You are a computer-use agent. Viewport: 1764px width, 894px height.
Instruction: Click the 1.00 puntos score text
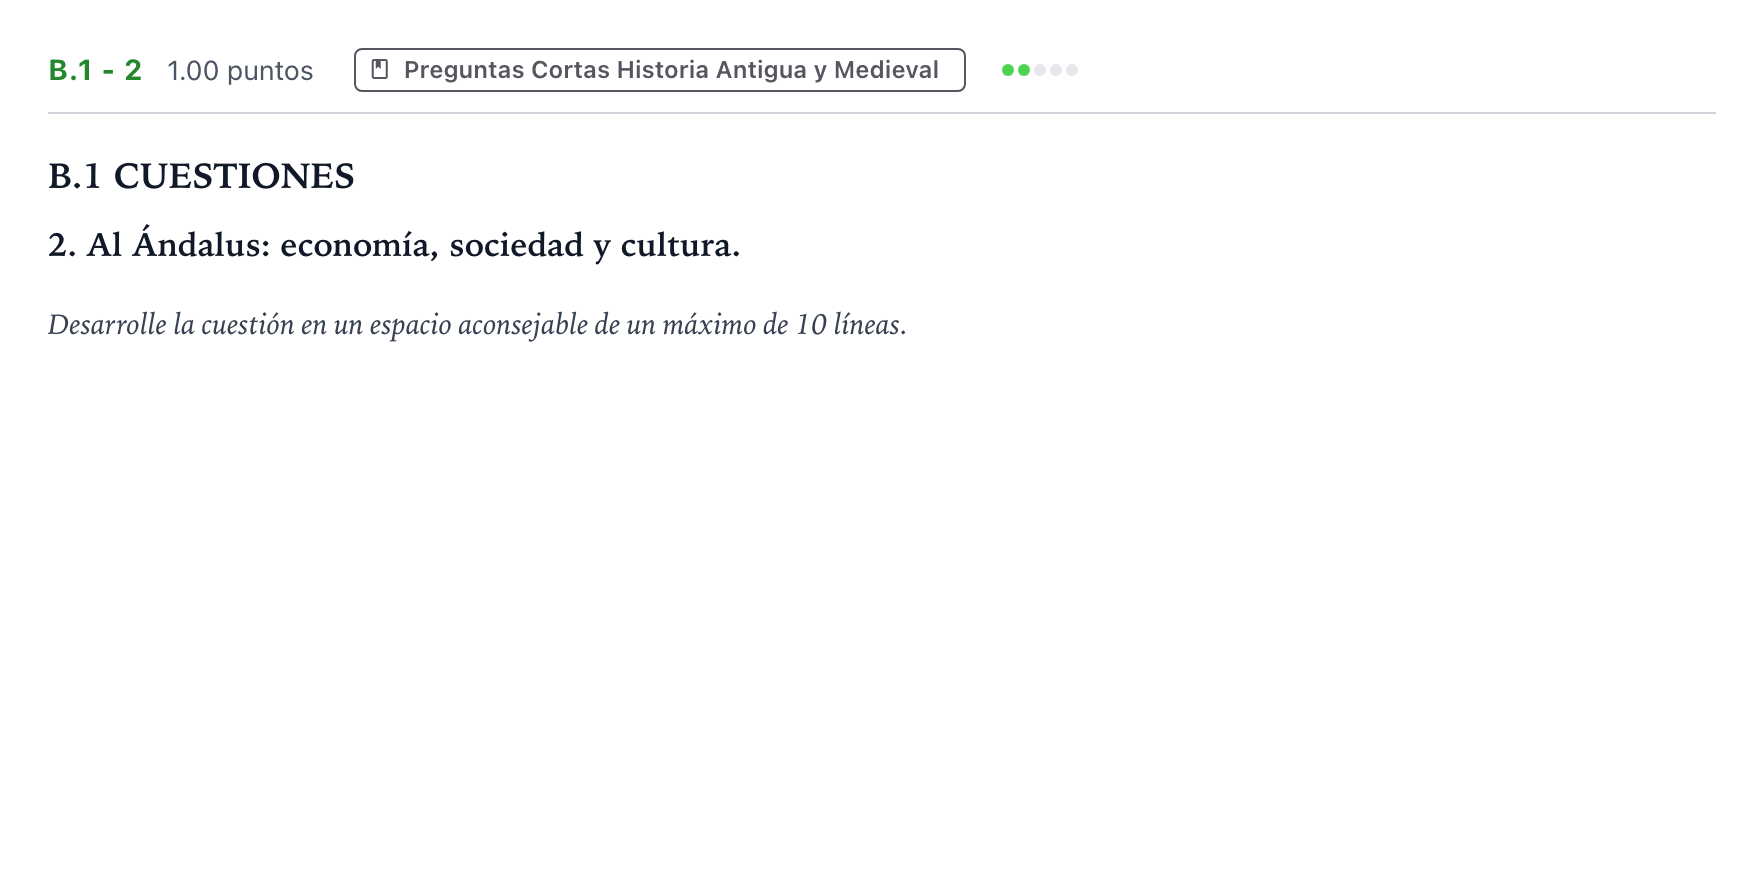(240, 71)
